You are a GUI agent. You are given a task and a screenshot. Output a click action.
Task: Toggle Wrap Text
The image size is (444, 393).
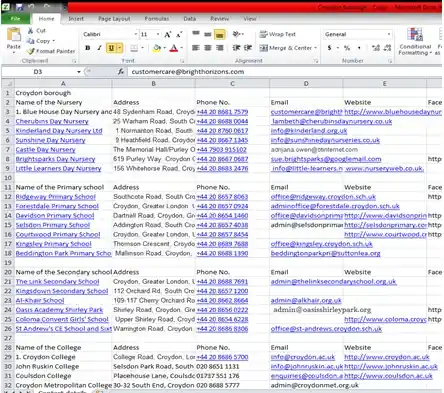pyautogui.click(x=277, y=34)
